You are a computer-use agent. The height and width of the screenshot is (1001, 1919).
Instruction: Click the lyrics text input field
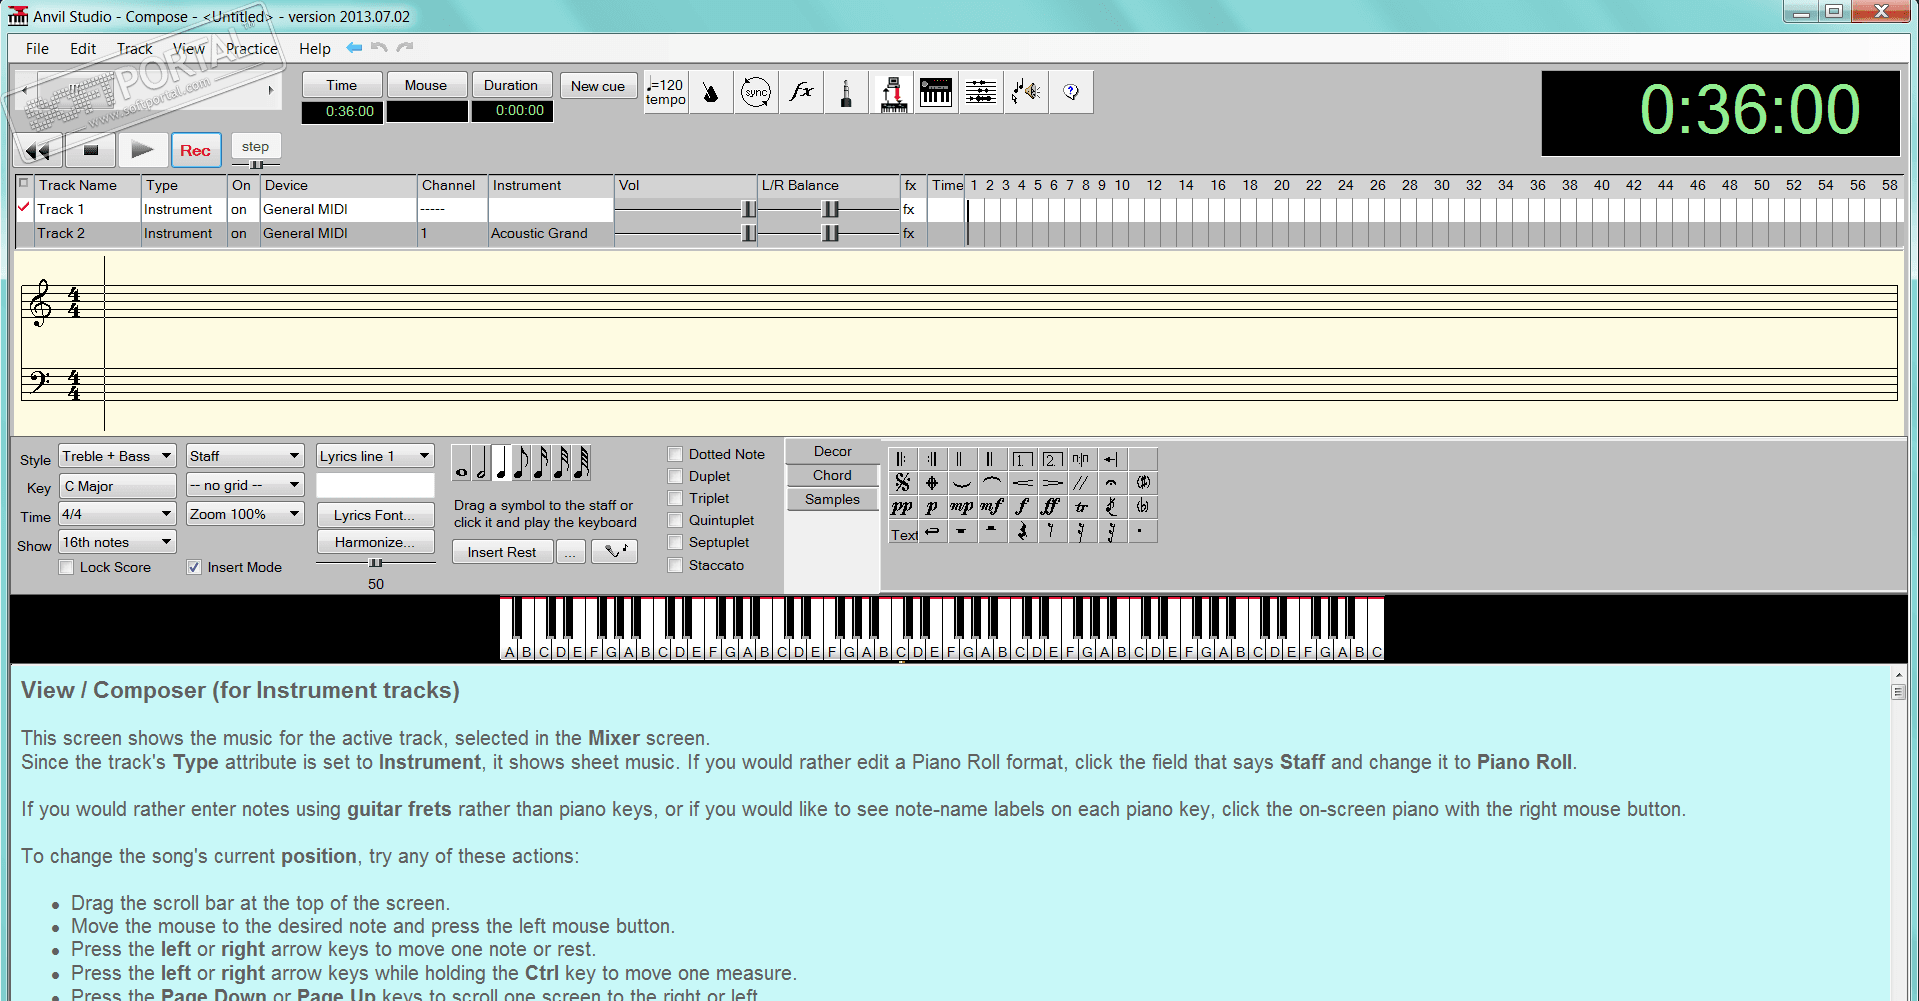pyautogui.click(x=375, y=485)
